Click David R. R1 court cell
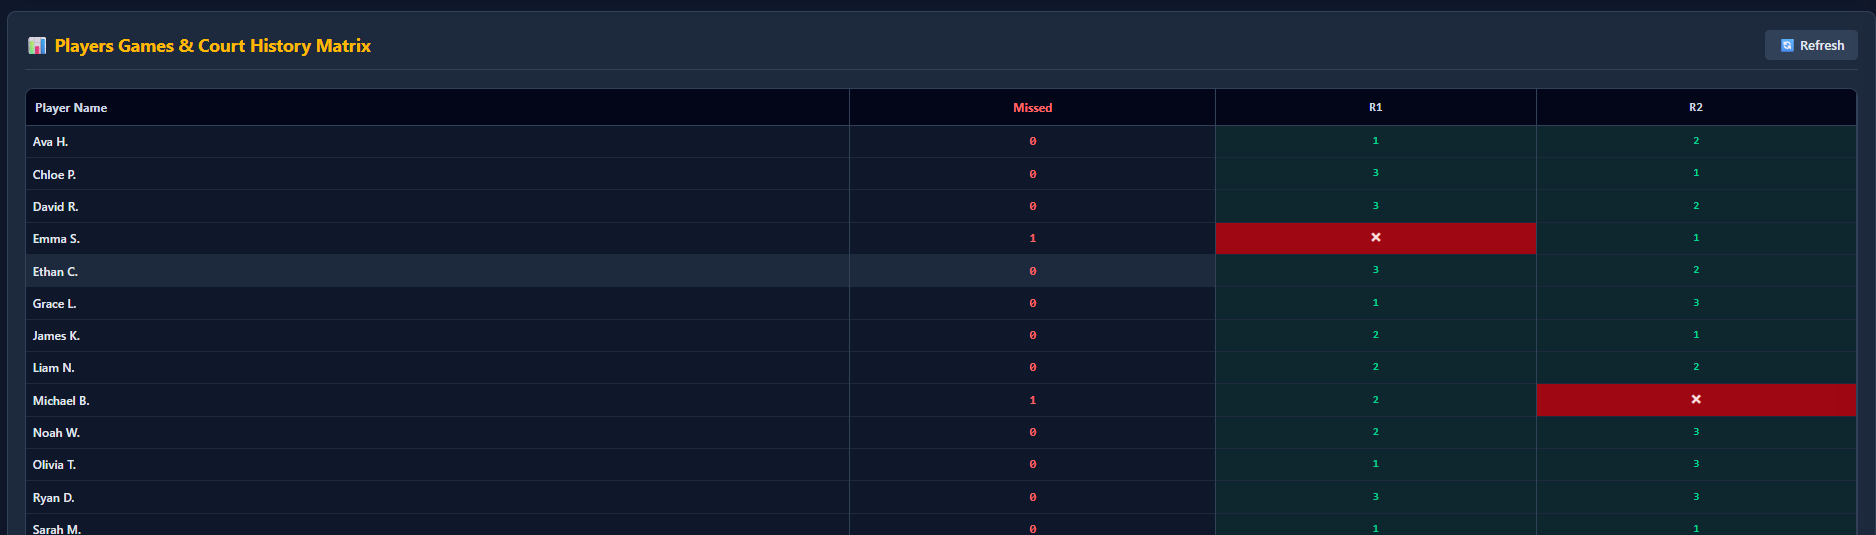Image resolution: width=1876 pixels, height=535 pixels. [1376, 206]
